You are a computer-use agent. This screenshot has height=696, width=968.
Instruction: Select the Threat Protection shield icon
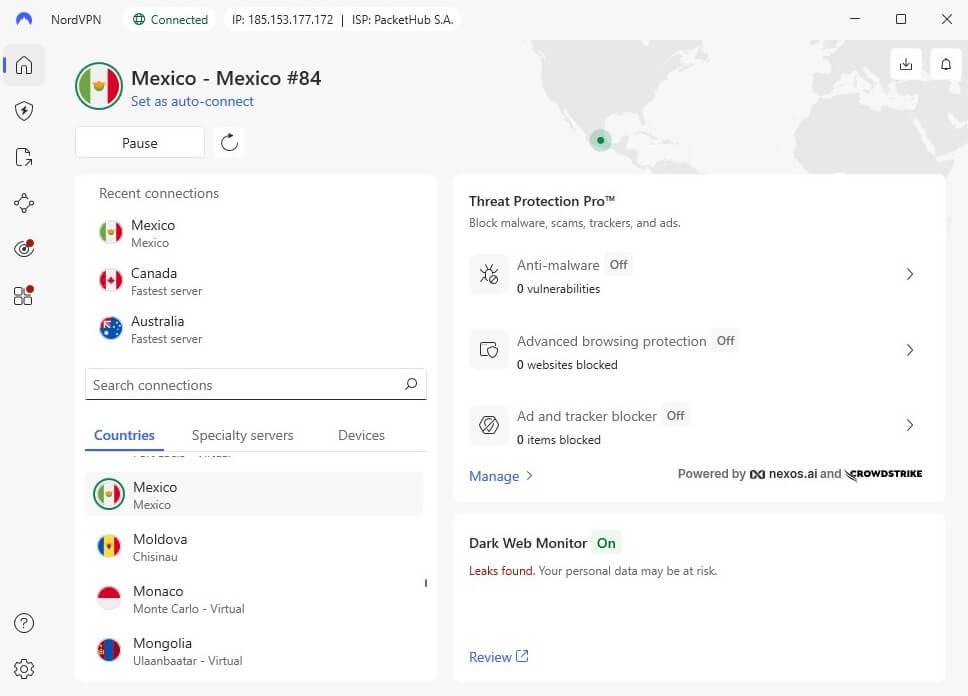pos(23,111)
